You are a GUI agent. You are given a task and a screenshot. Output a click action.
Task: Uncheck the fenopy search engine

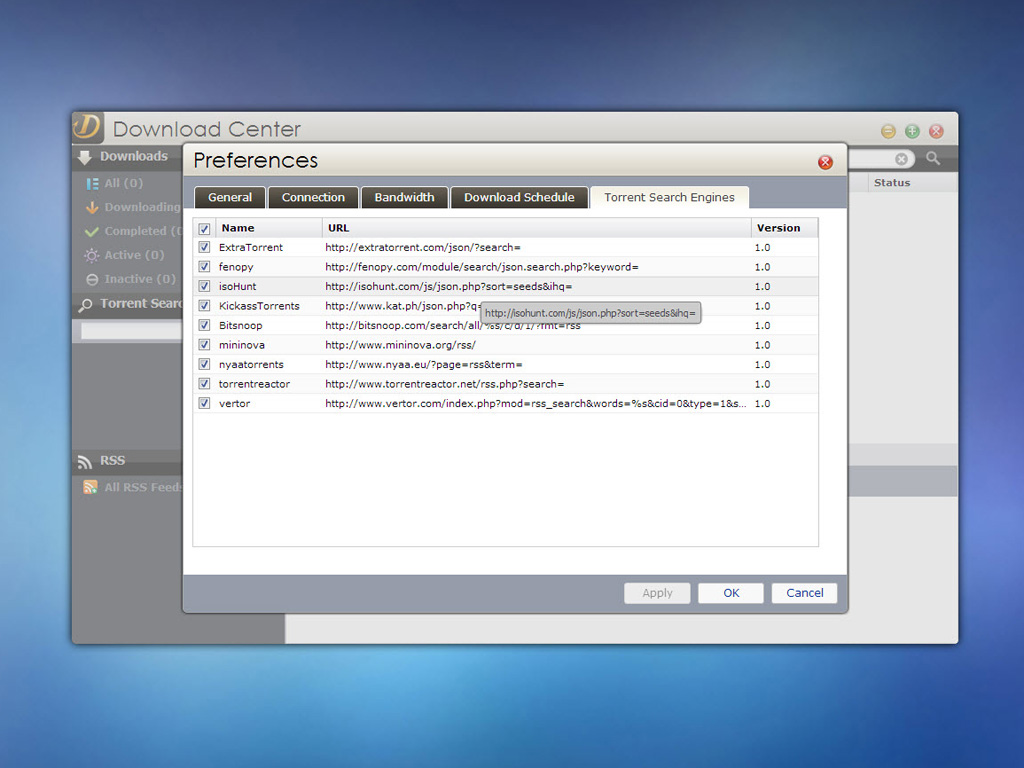pyautogui.click(x=204, y=266)
